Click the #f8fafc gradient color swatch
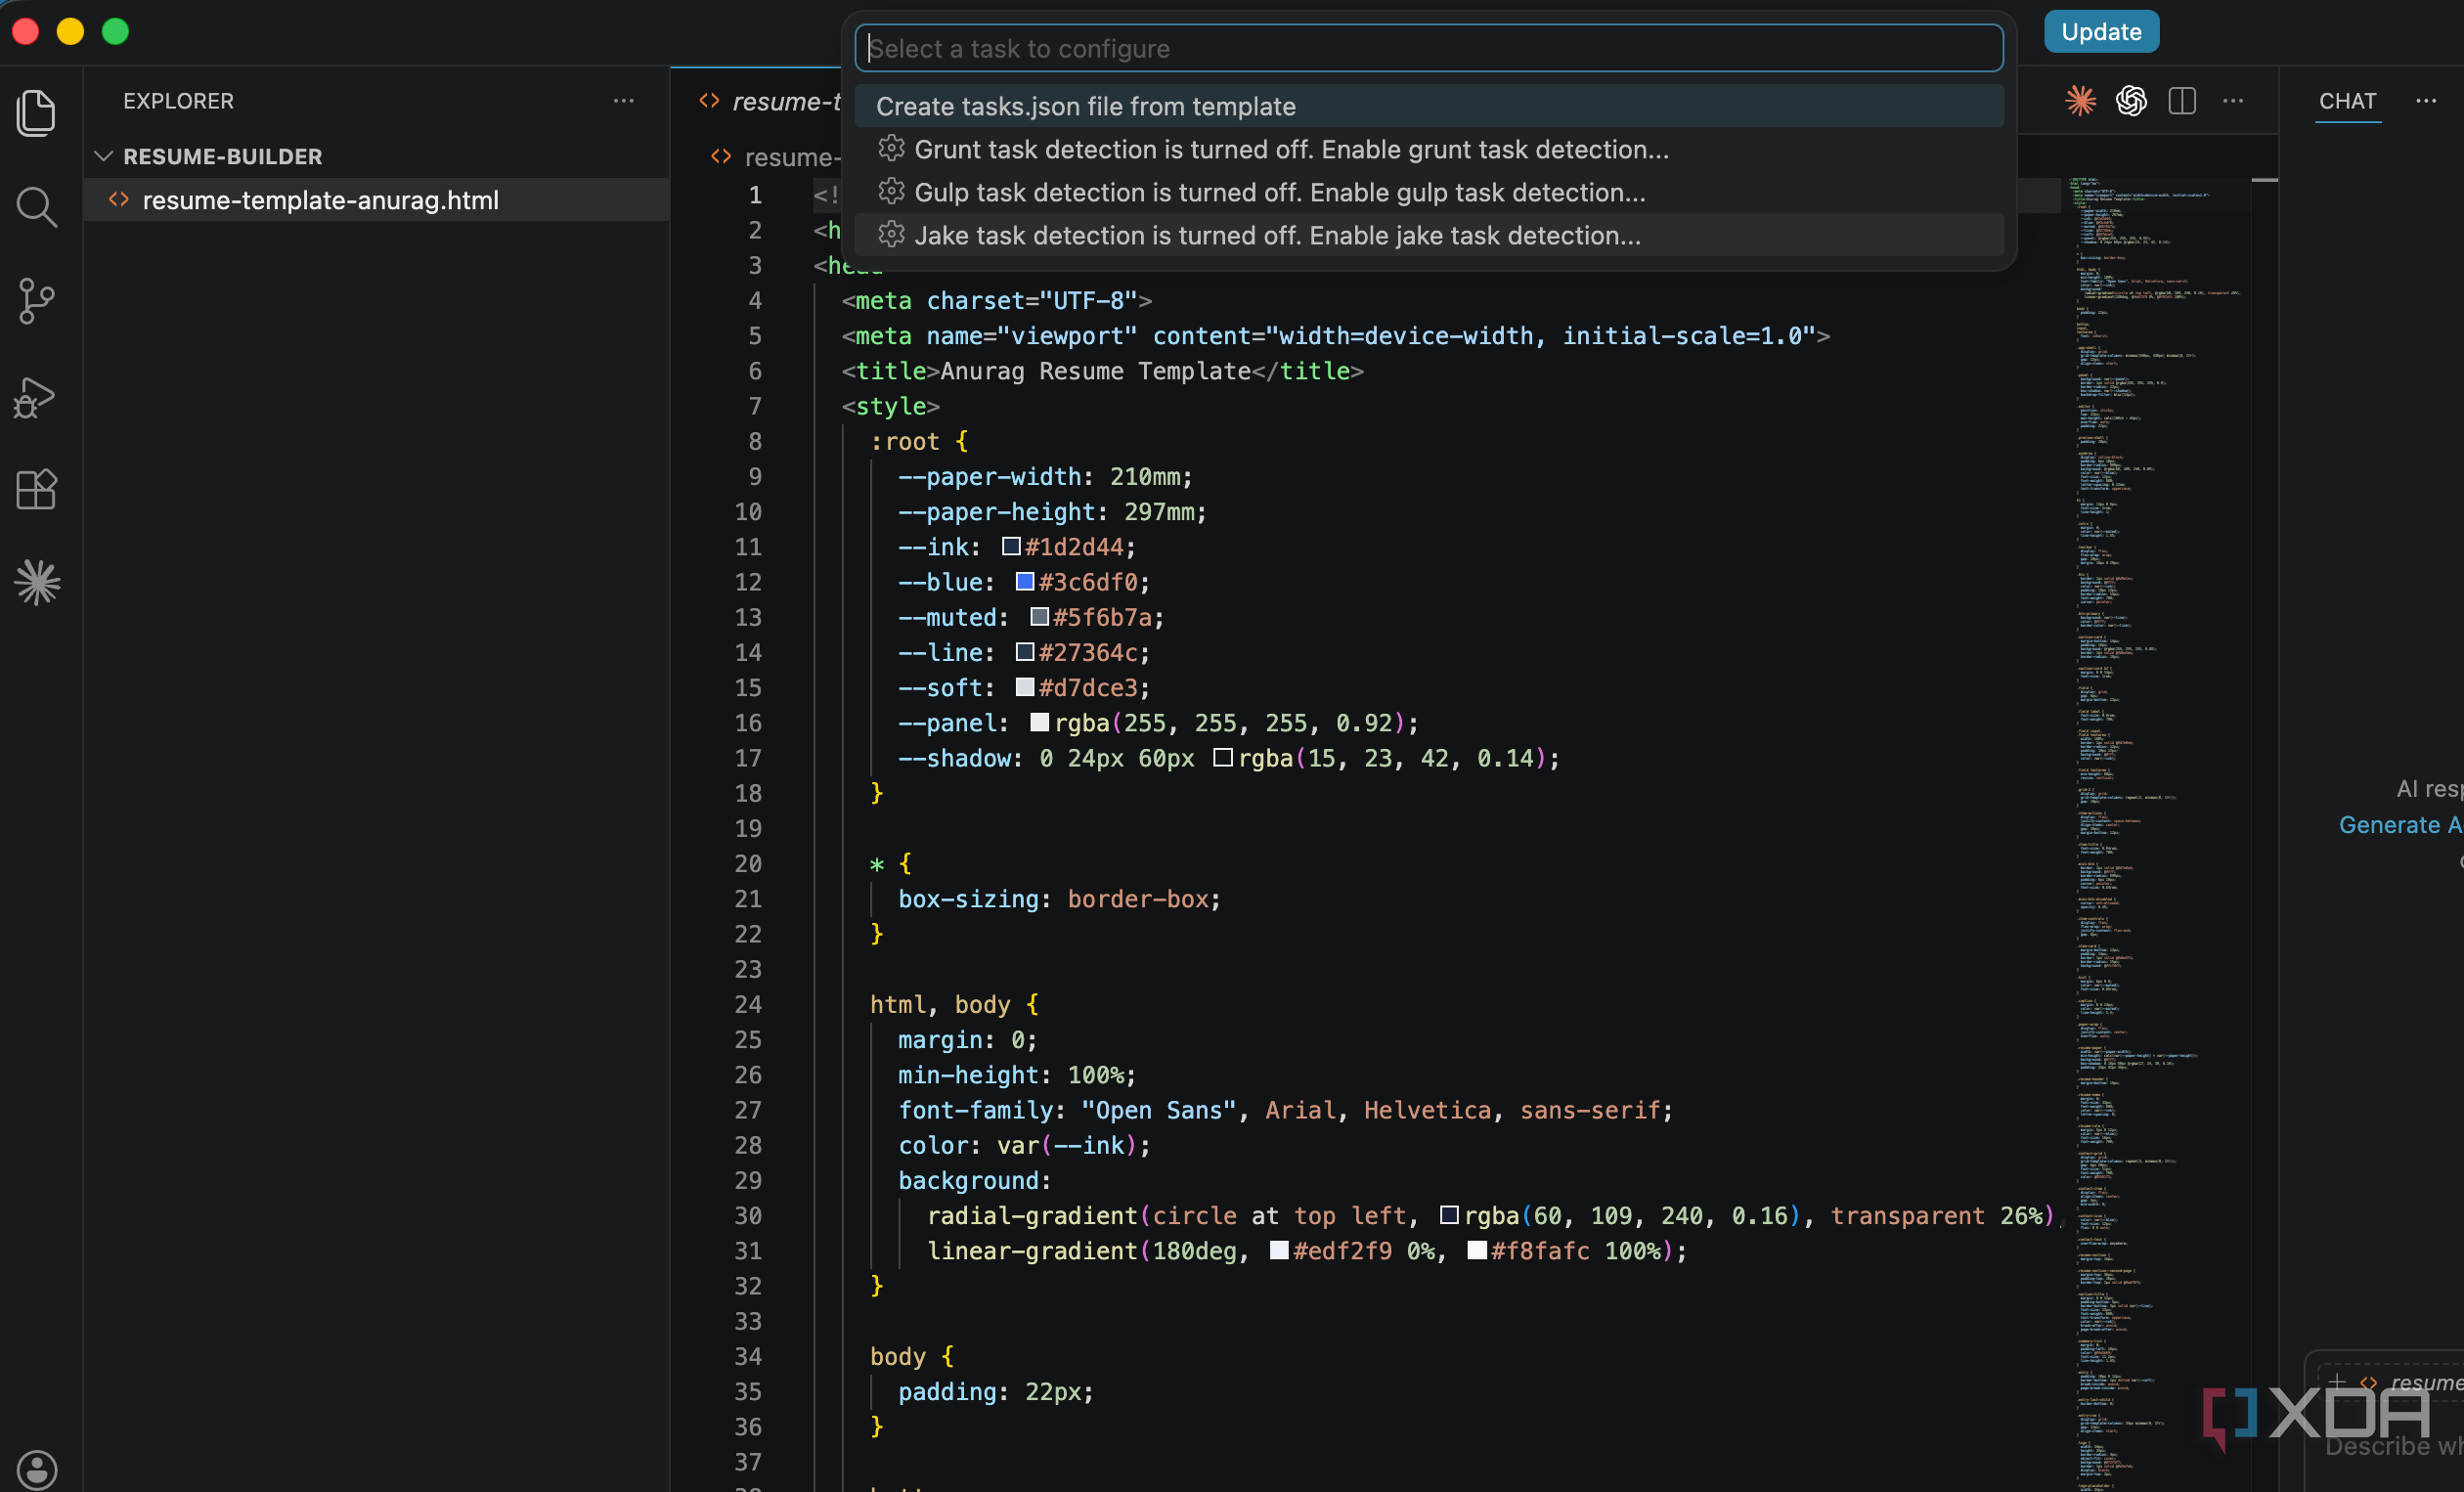2464x1492 pixels. (x=1476, y=1249)
